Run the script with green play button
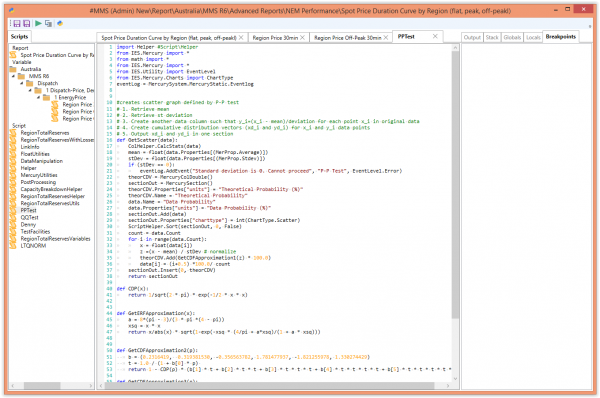600x398 pixels. tap(38, 23)
